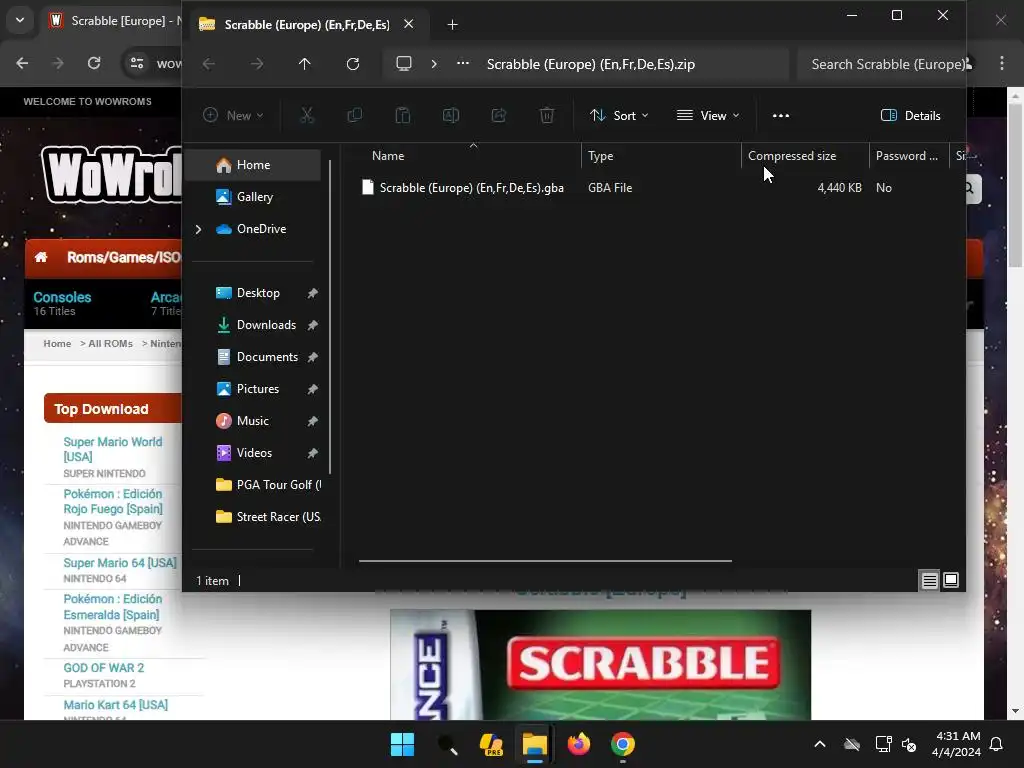Select the Scrabble (Europe) .gba file
This screenshot has height=768, width=1024.
coord(471,187)
